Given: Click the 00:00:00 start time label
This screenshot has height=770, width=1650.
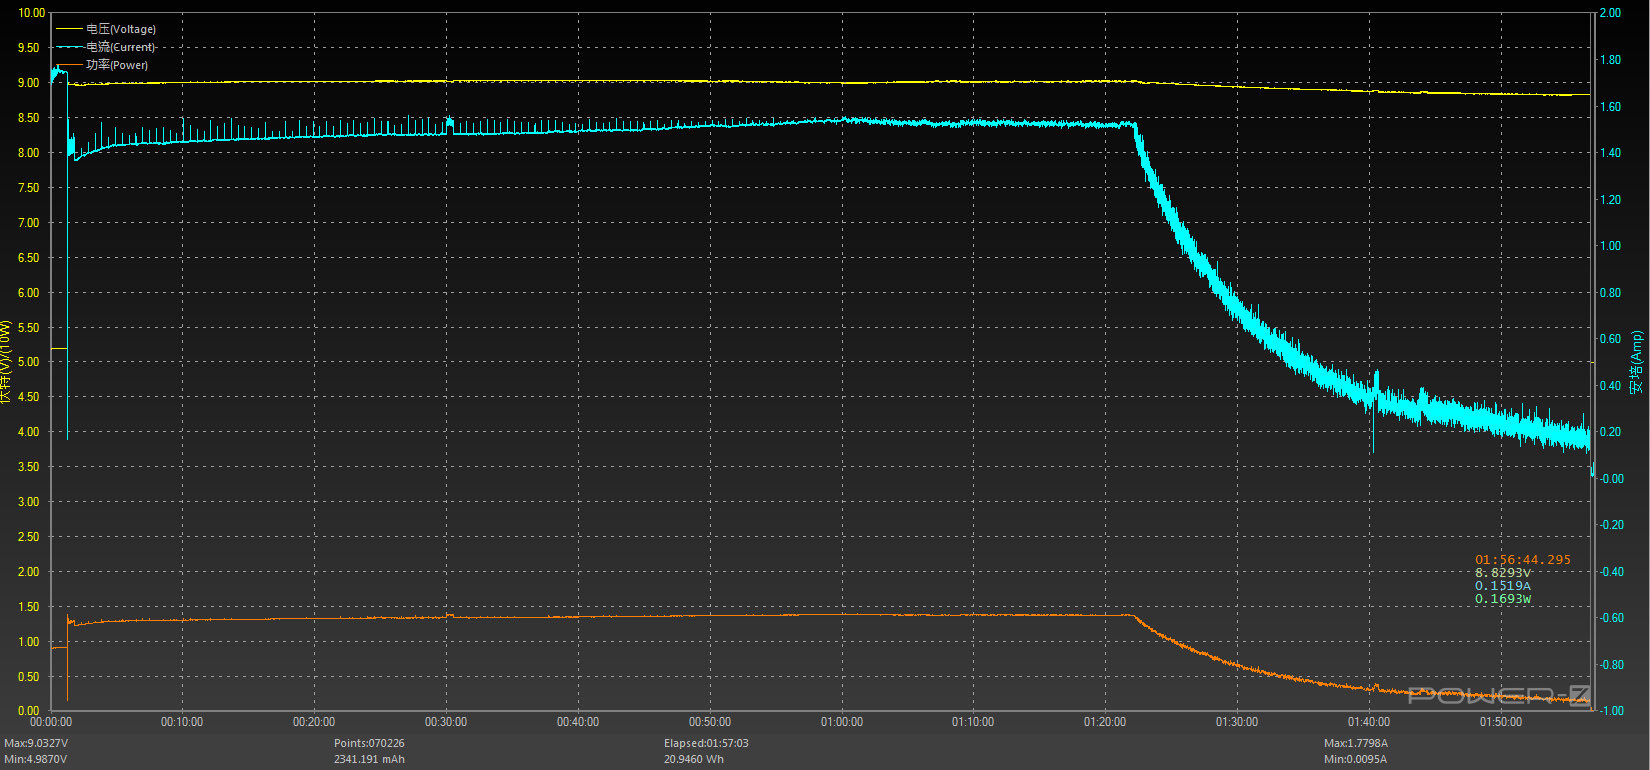Looking at the screenshot, I should coord(51,722).
